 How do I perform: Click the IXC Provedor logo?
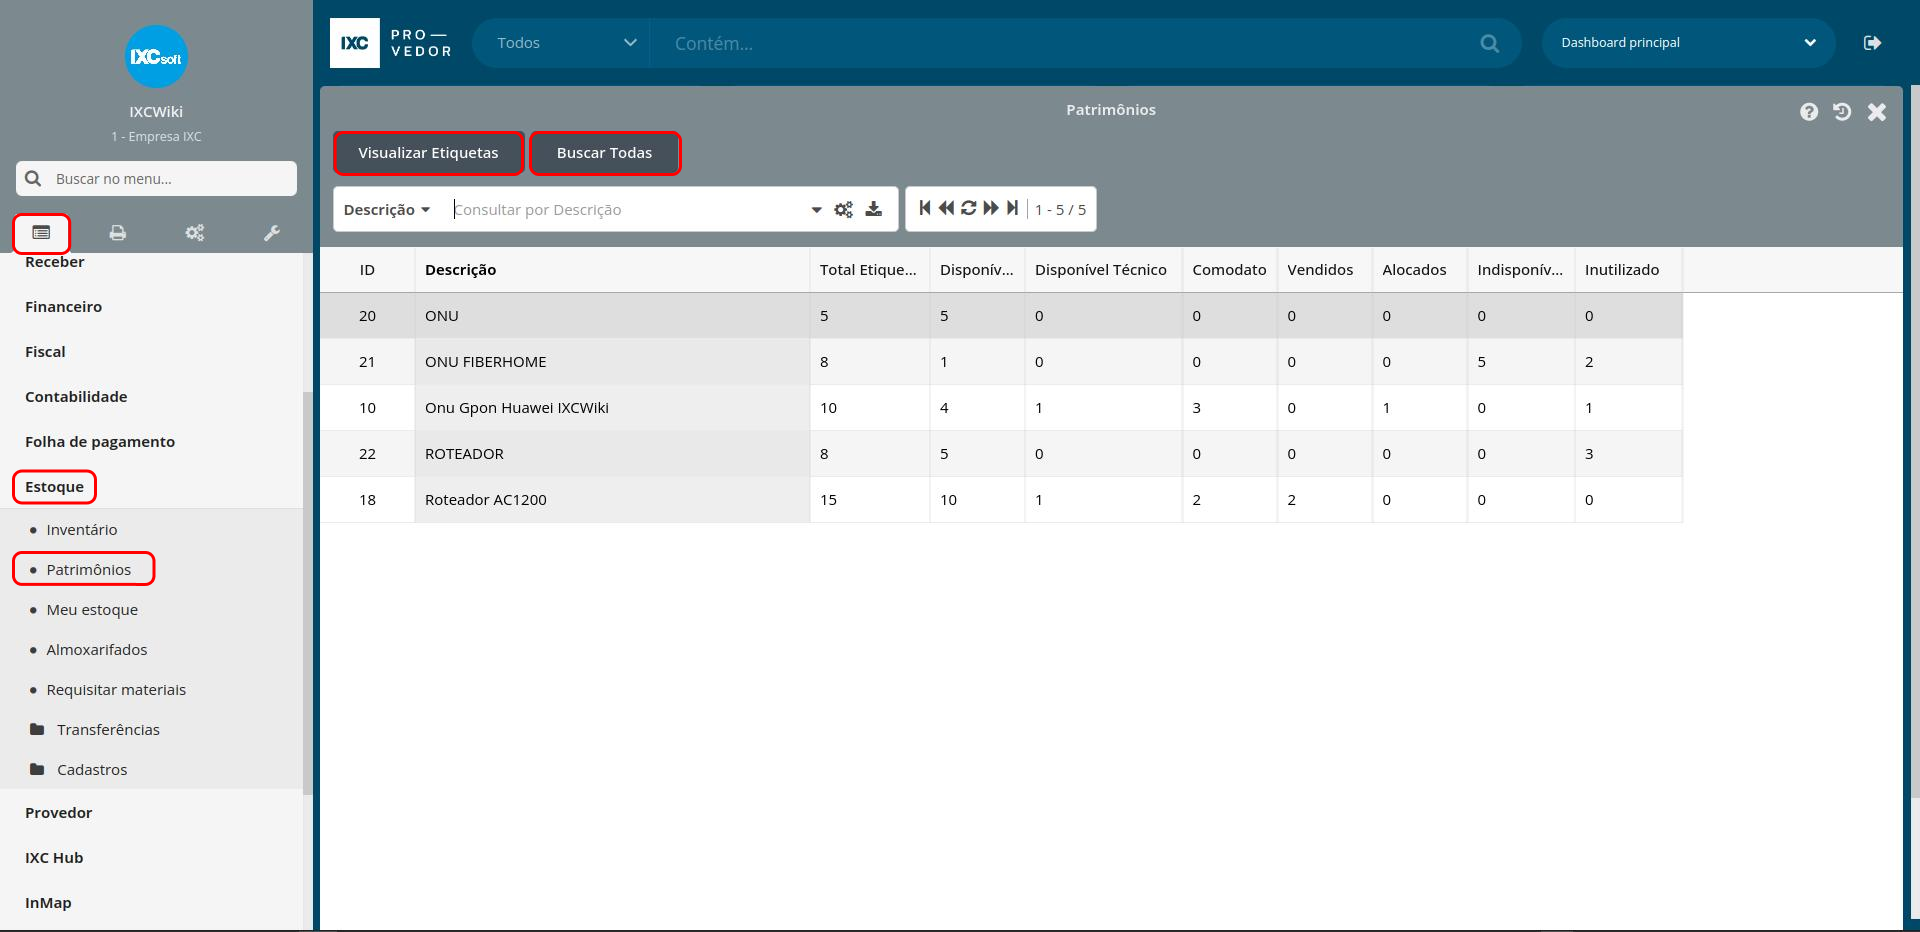391,43
